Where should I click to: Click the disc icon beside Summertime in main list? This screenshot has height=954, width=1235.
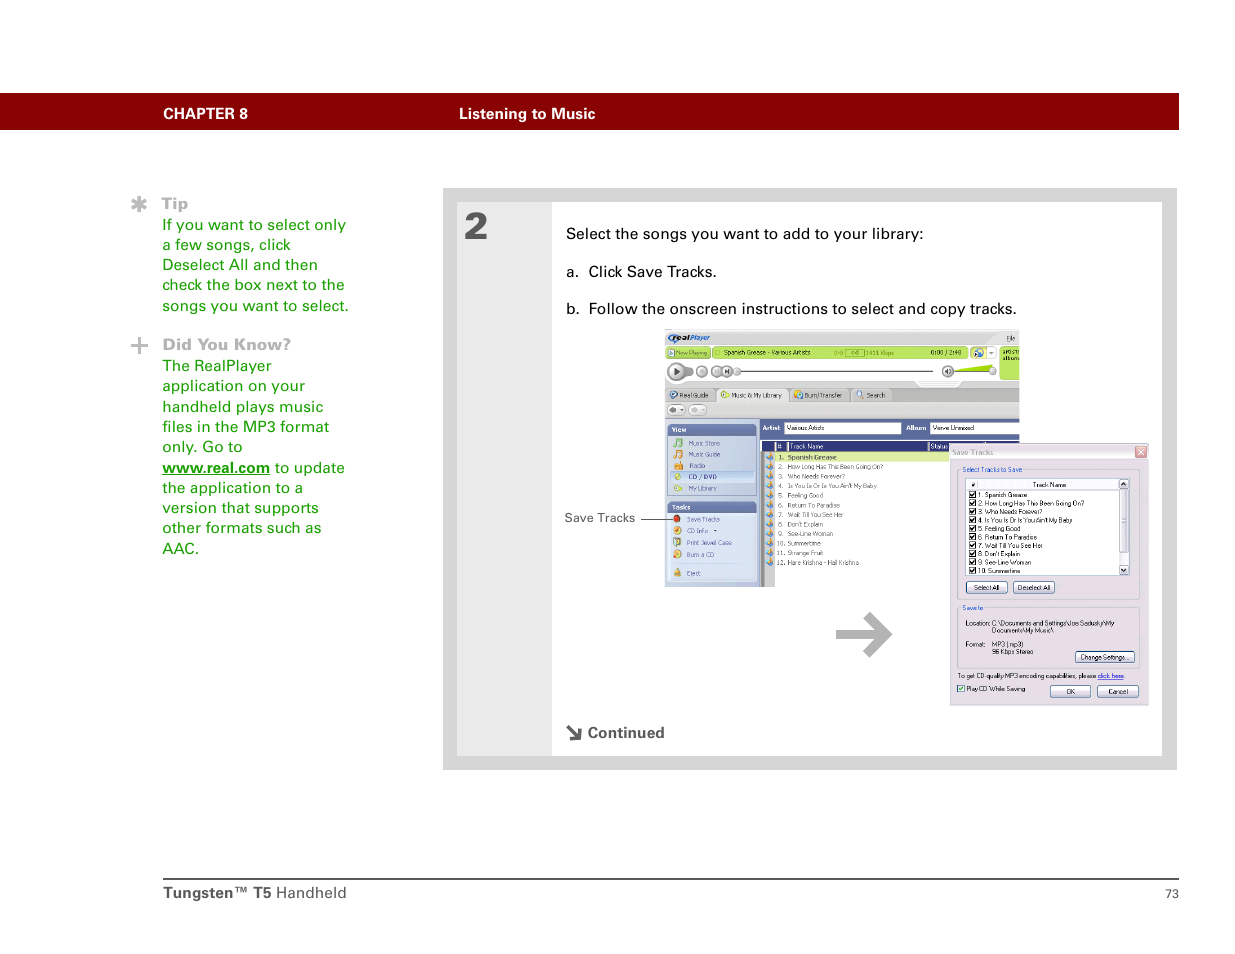pos(770,543)
